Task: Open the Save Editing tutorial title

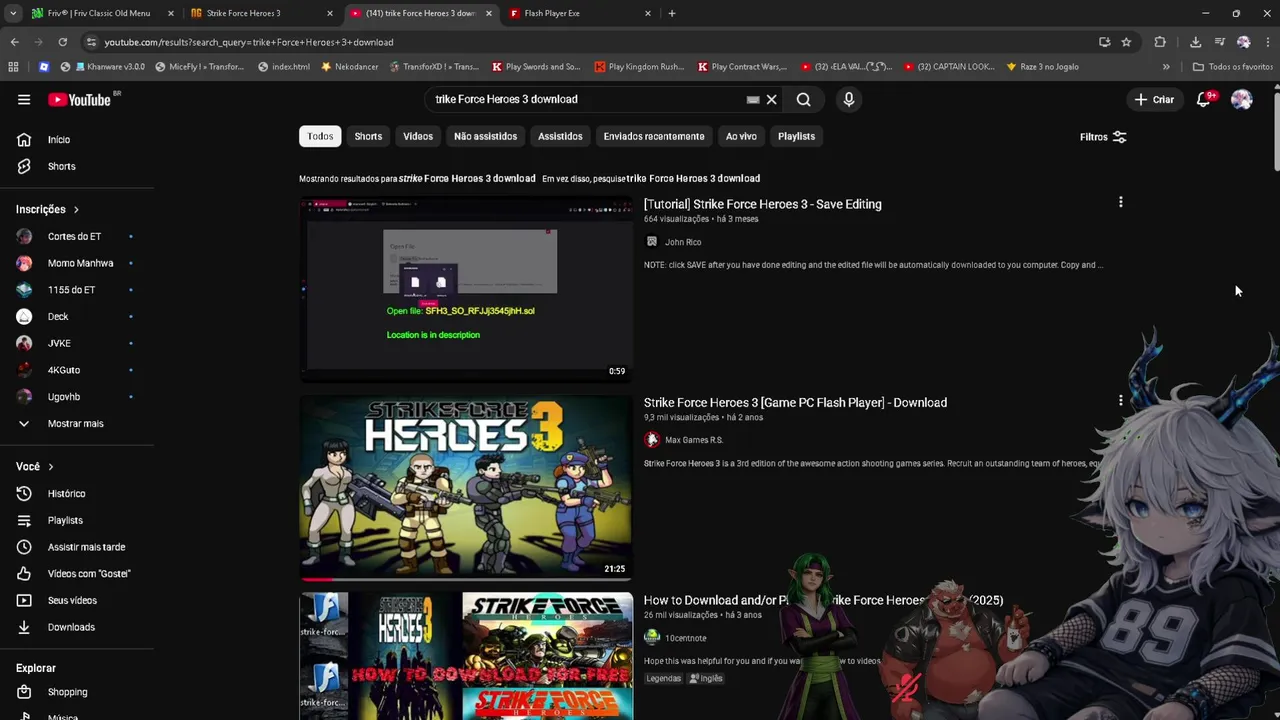Action: pos(763,204)
